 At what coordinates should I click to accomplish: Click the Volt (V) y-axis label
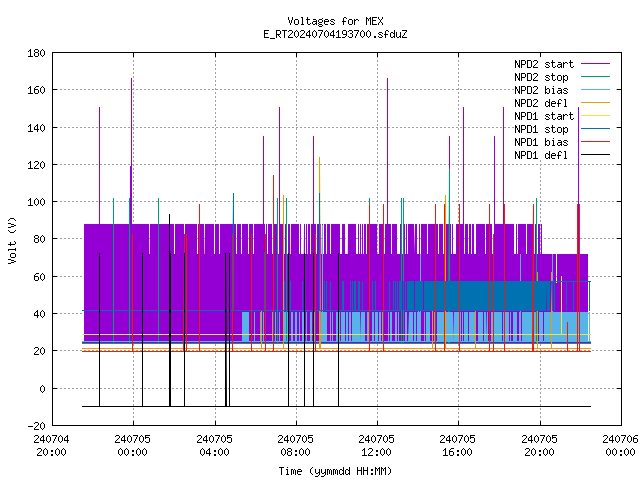[x=13, y=240]
